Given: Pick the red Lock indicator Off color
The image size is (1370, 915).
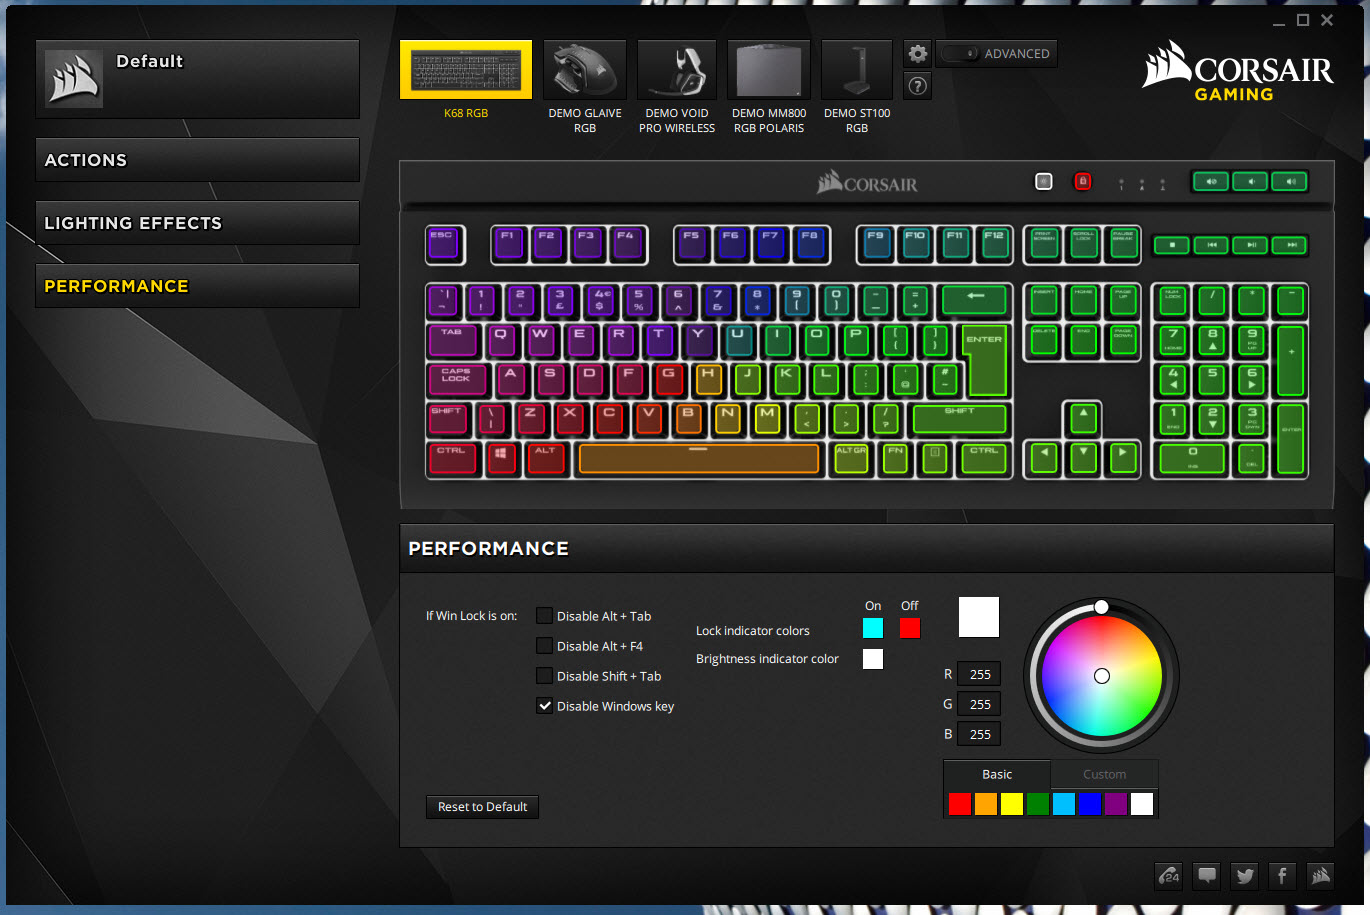Looking at the screenshot, I should coord(909,628).
